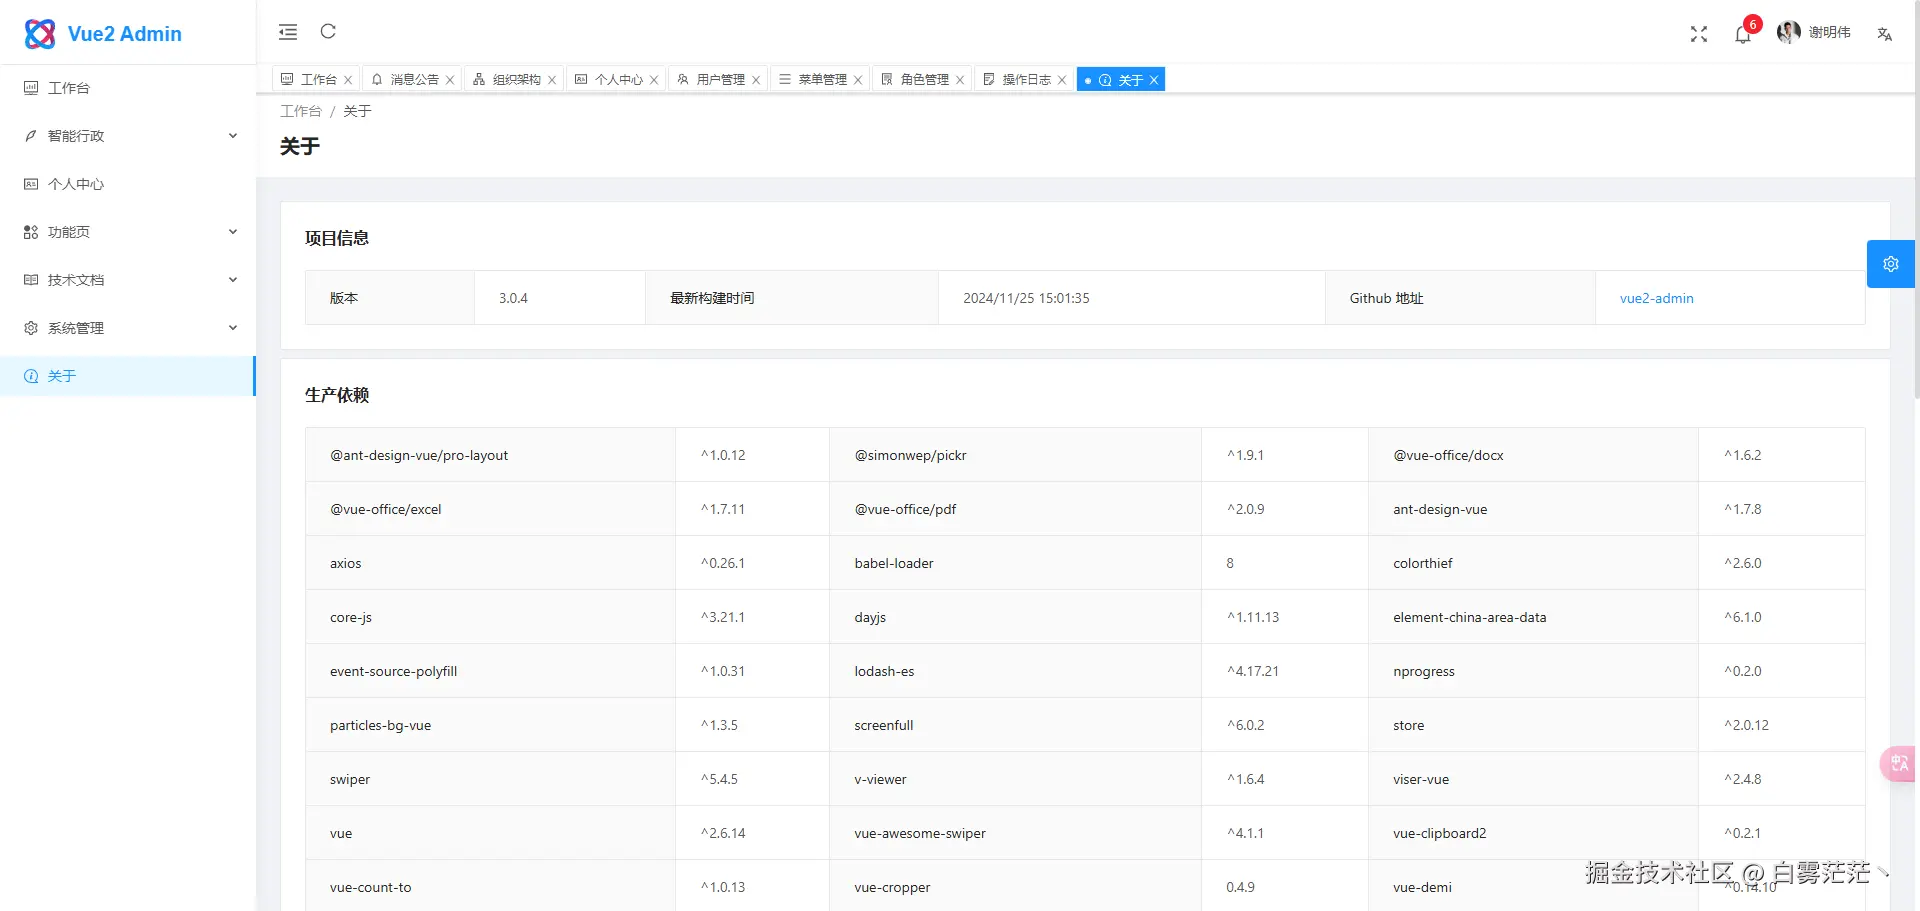Click the user avatar picture
This screenshot has height=911, width=1920.
coord(1788,33)
